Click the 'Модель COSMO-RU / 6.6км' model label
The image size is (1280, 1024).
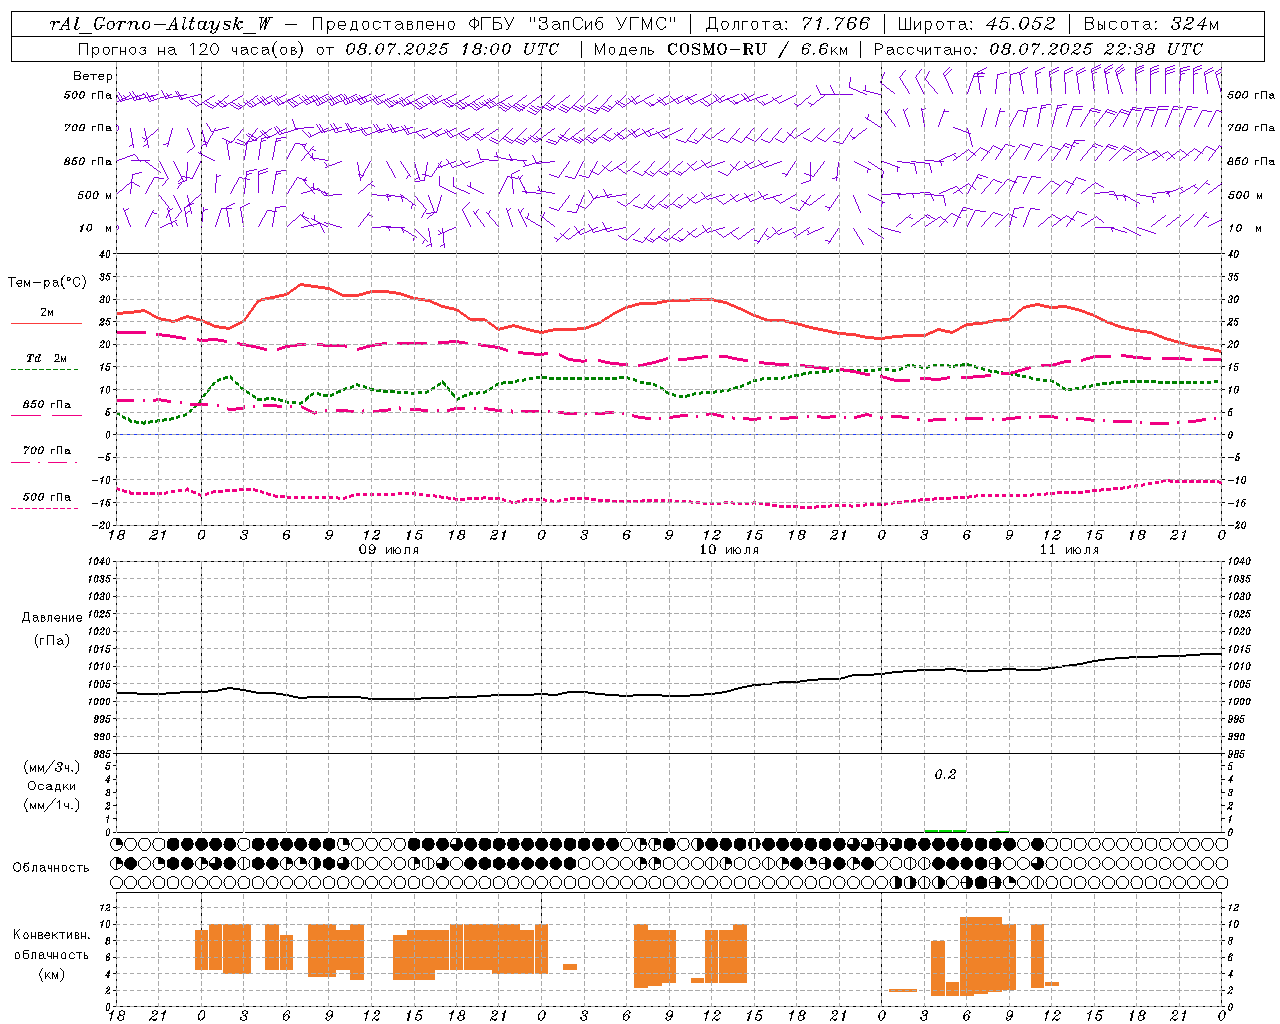tap(721, 49)
